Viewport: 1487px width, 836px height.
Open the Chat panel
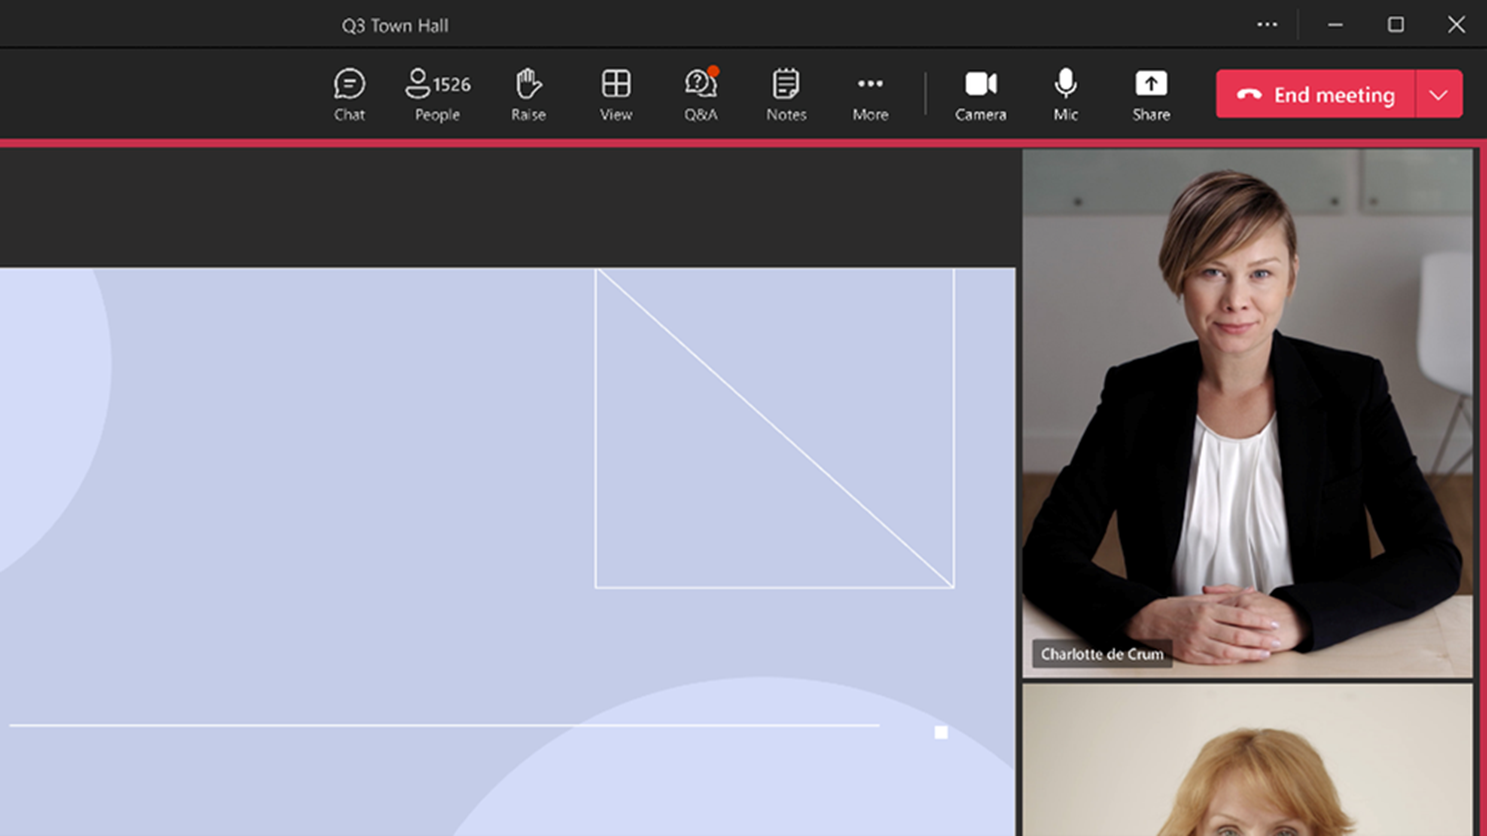[349, 95]
